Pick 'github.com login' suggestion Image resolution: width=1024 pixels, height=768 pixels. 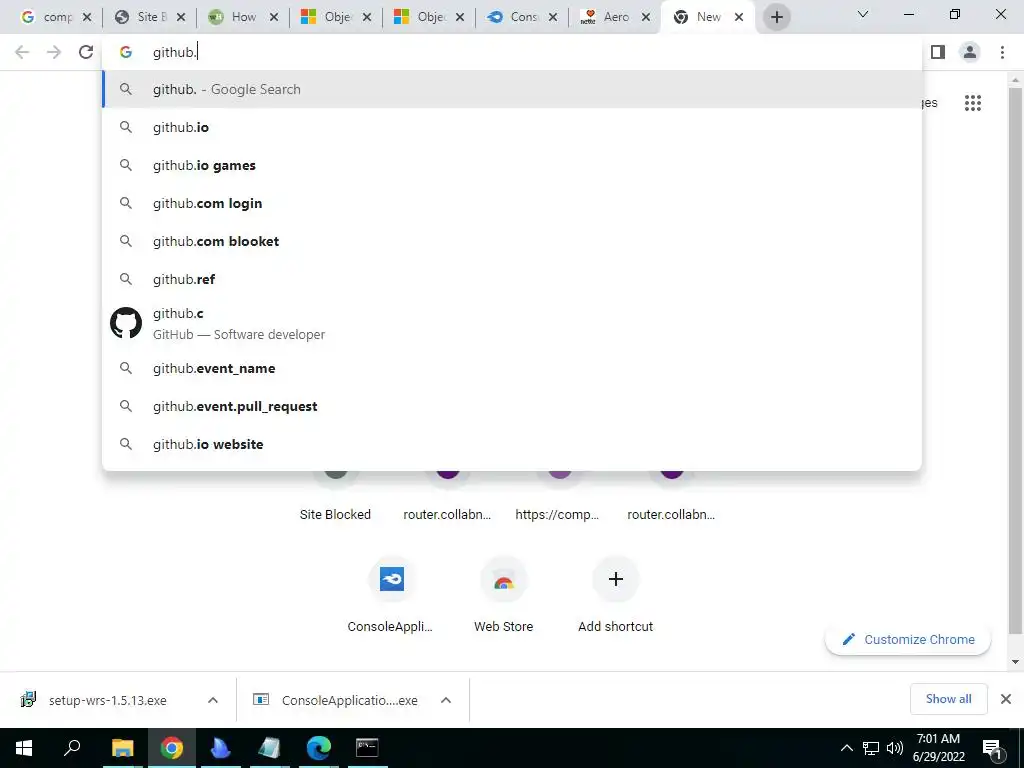(x=512, y=203)
